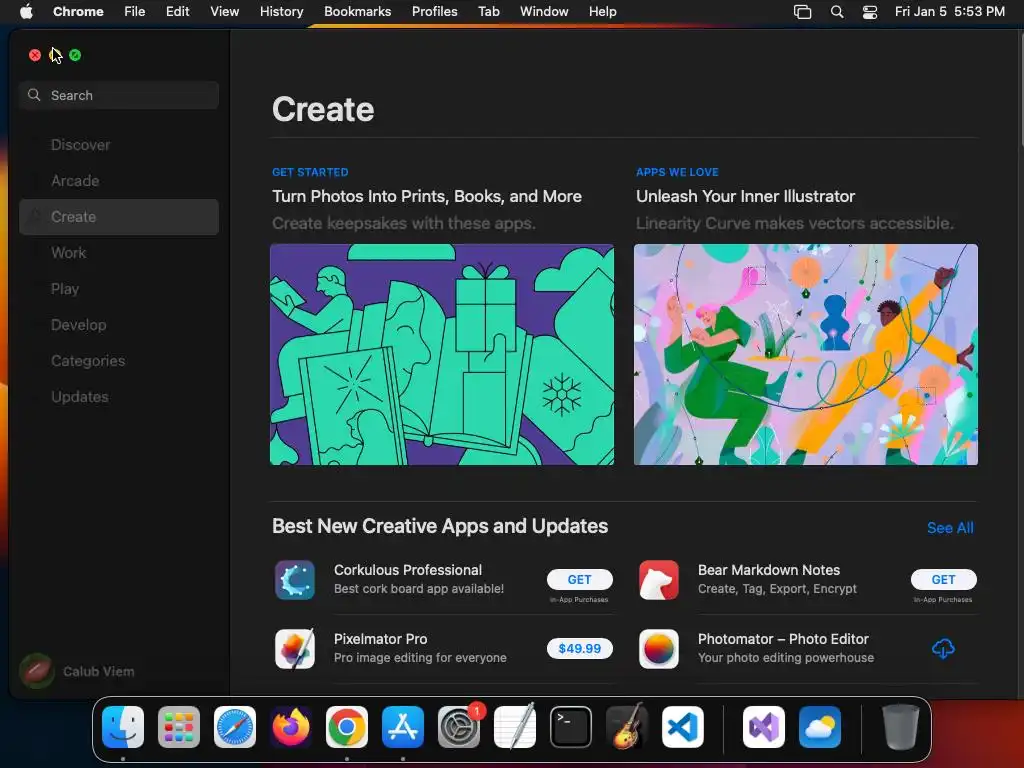
Task: Open Photomator app icon
Action: [658, 648]
